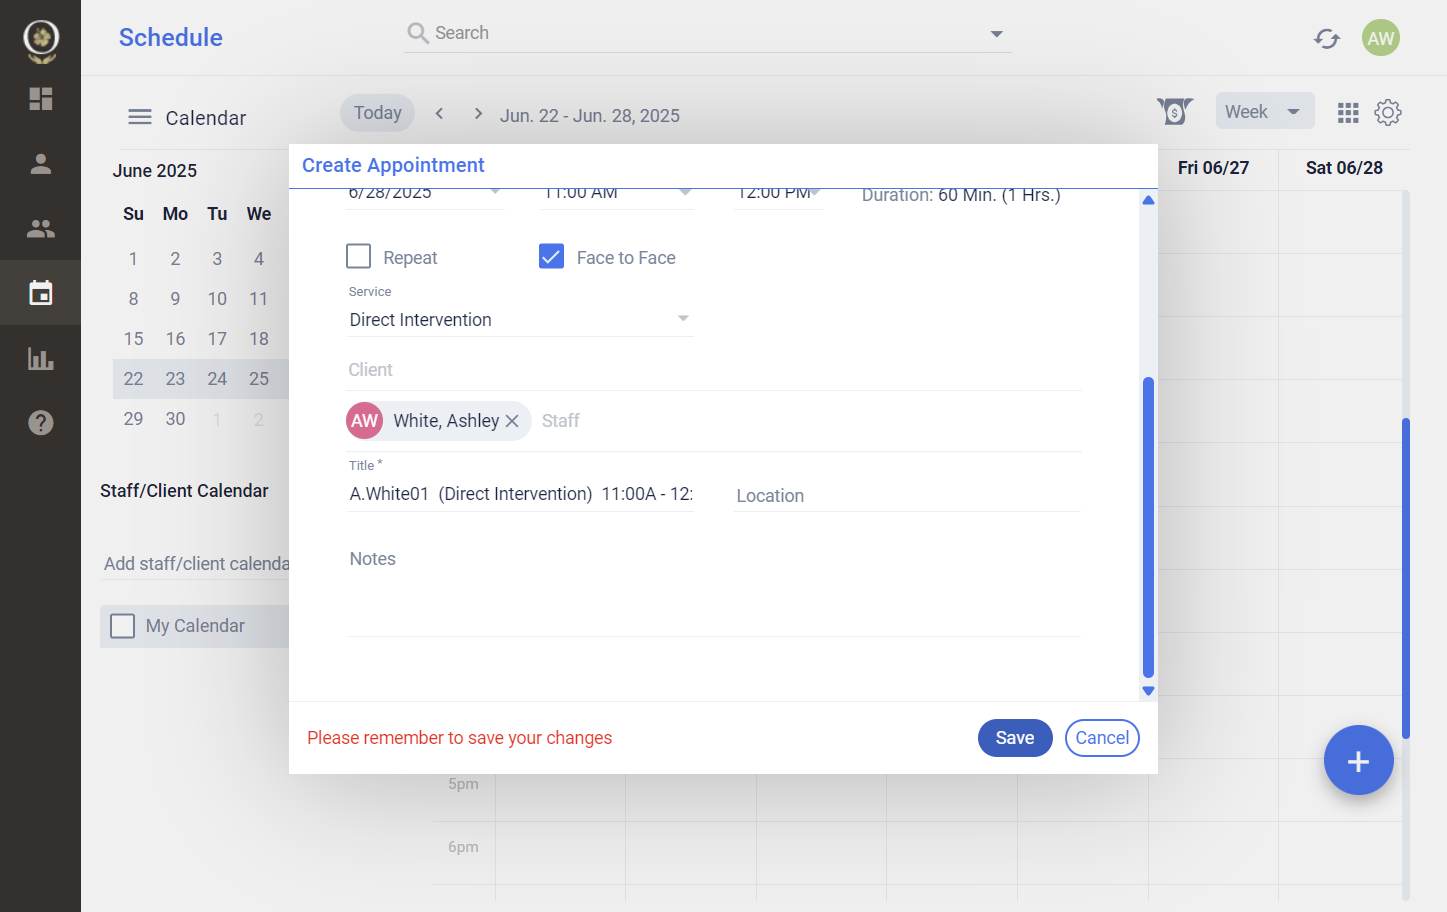The width and height of the screenshot is (1447, 912).
Task: Open the Service Direct Intervention dropdown
Action: [x=520, y=319]
